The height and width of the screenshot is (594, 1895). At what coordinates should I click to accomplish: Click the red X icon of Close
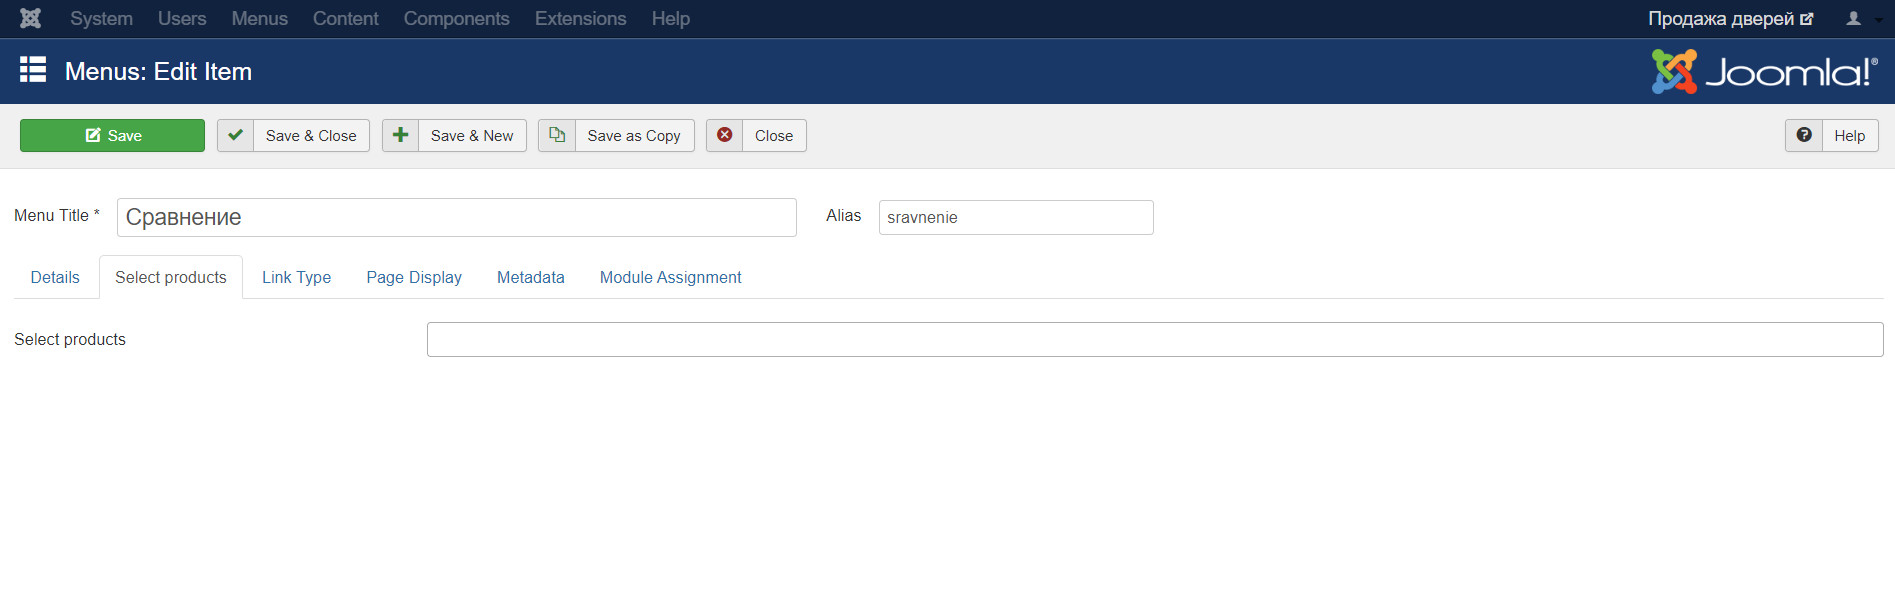coord(725,135)
